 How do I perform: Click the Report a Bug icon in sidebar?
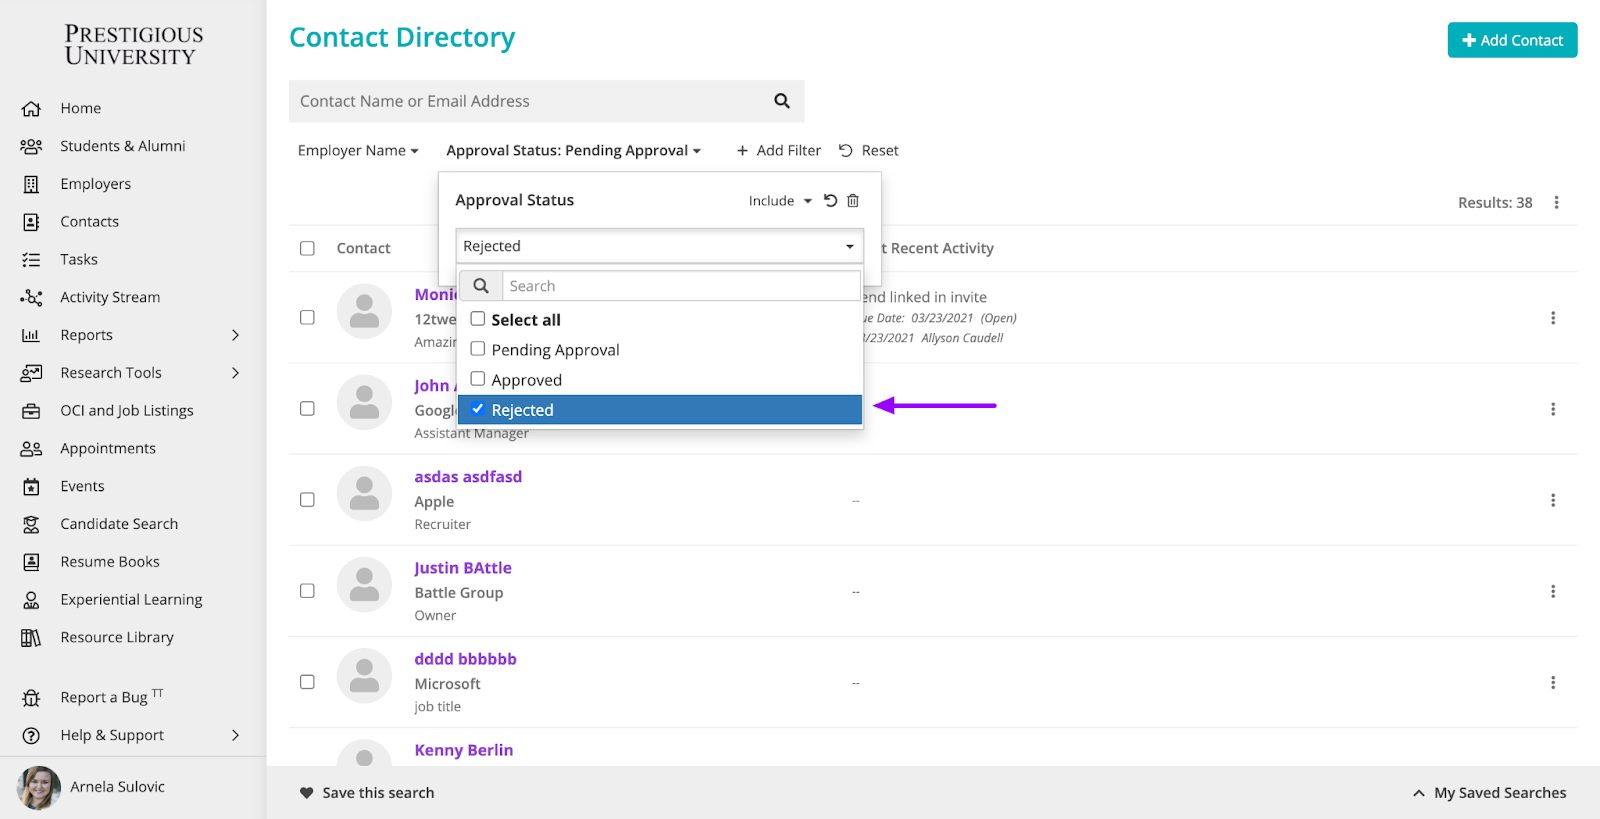tap(31, 698)
